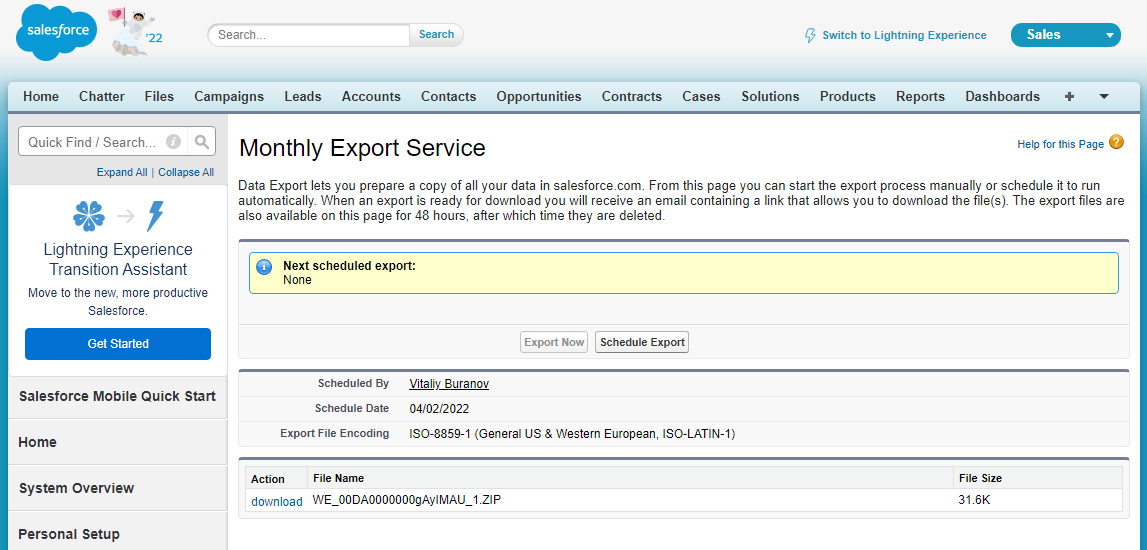Open the Chatter tab
This screenshot has height=550, width=1147.
coord(102,97)
